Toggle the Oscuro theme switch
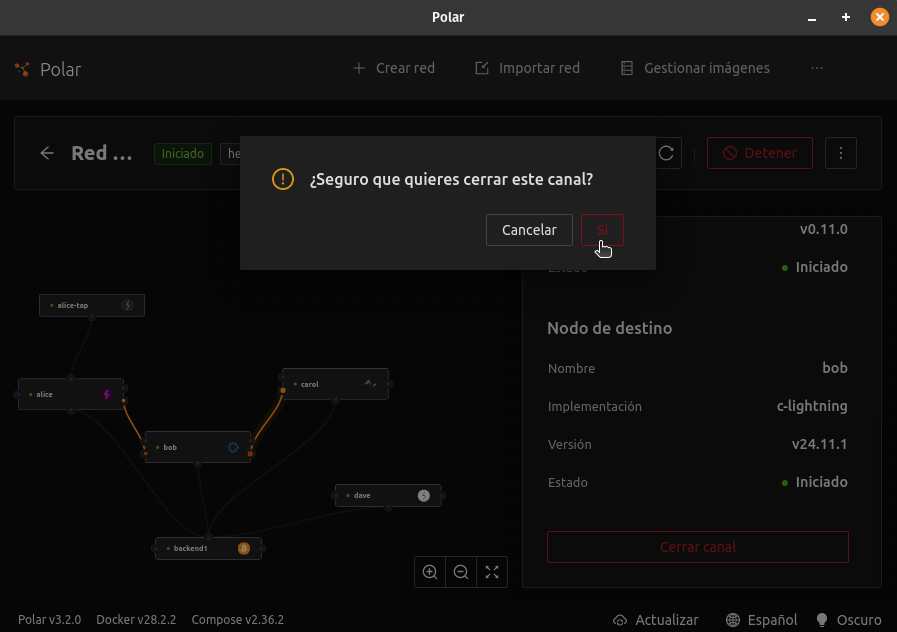The image size is (897, 632). (x=849, y=619)
